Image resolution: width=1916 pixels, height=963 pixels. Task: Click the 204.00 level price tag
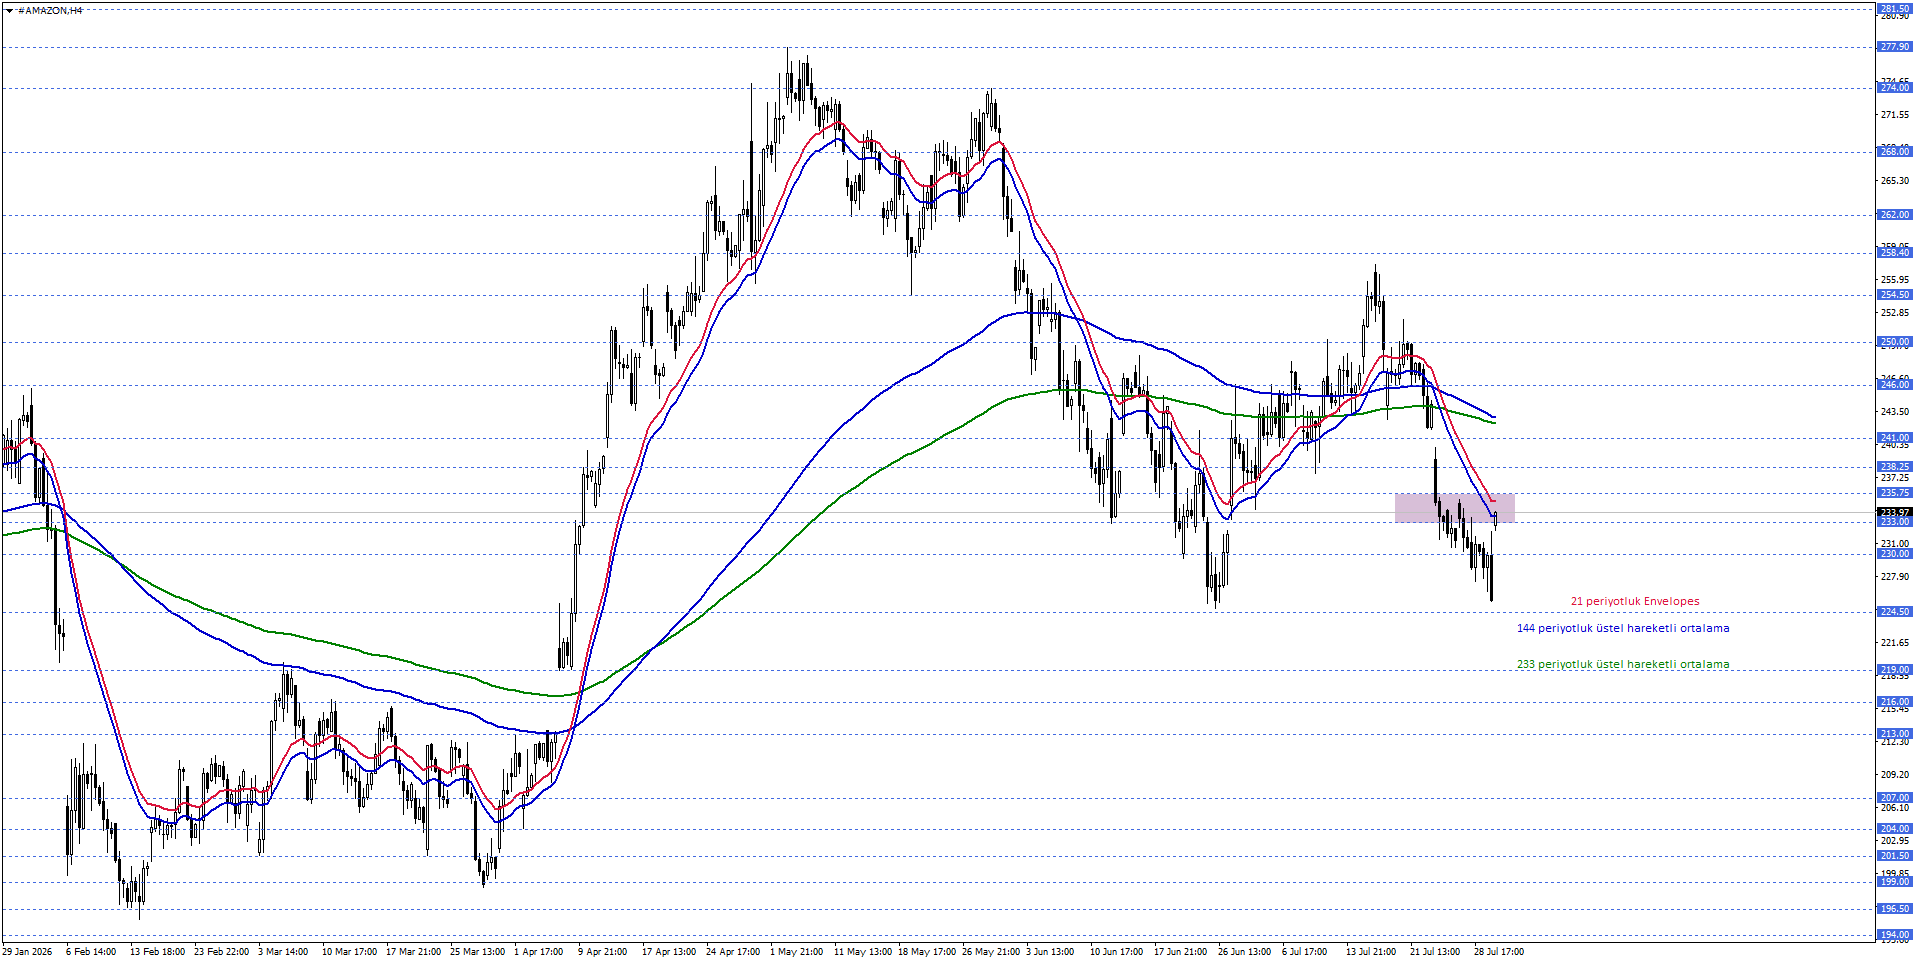pyautogui.click(x=1895, y=829)
